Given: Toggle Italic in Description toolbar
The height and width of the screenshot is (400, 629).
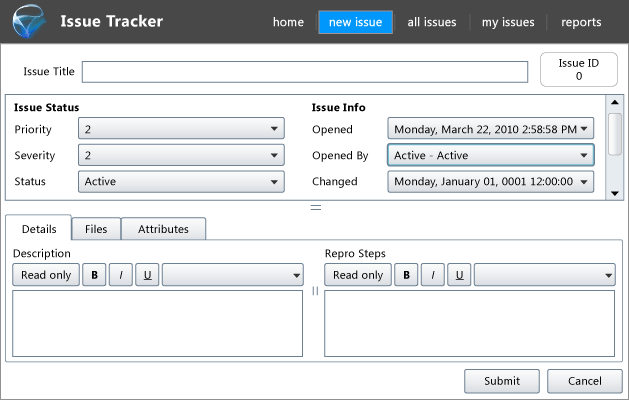Looking at the screenshot, I should tap(120, 275).
